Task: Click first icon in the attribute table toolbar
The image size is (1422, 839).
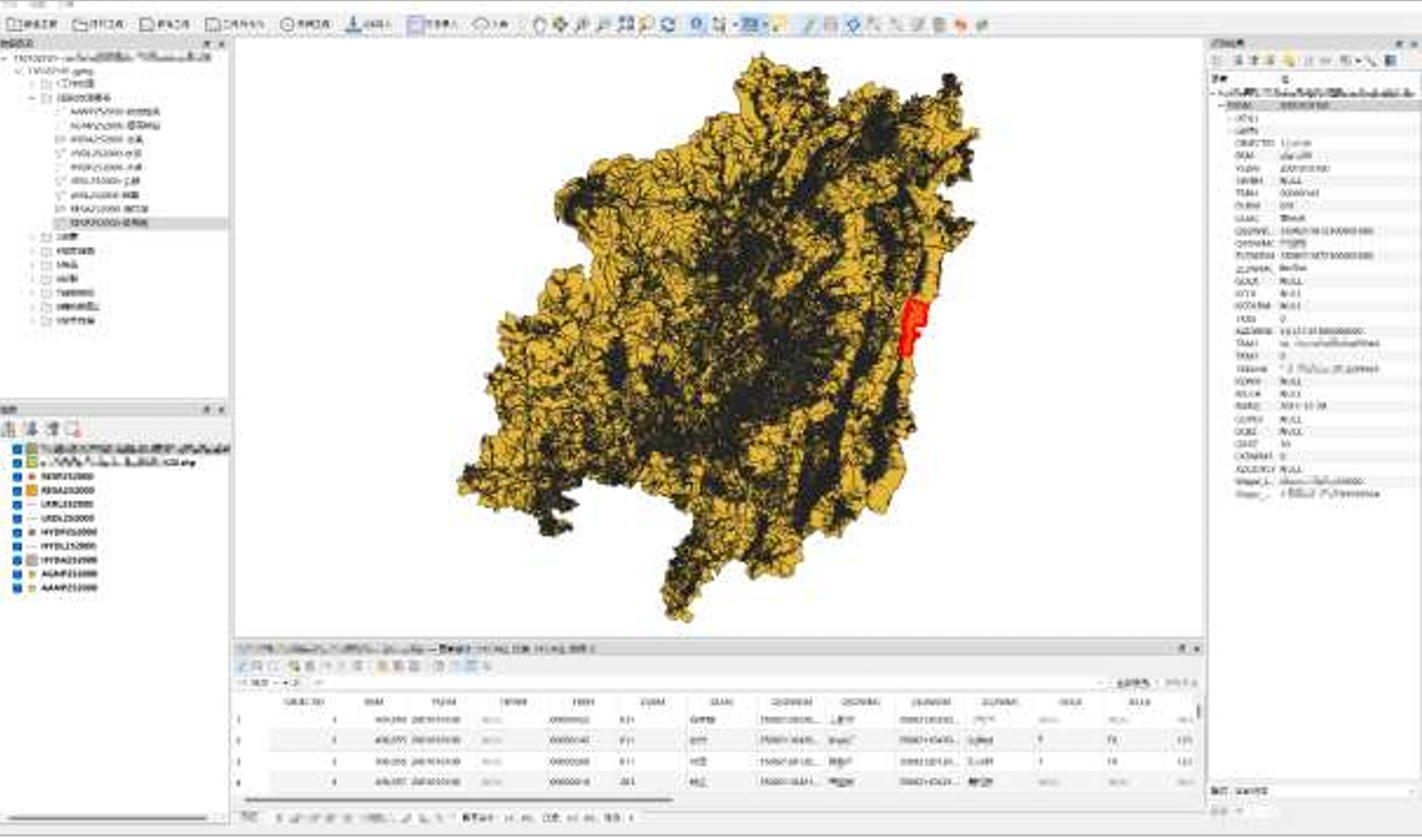Action: coord(241,665)
